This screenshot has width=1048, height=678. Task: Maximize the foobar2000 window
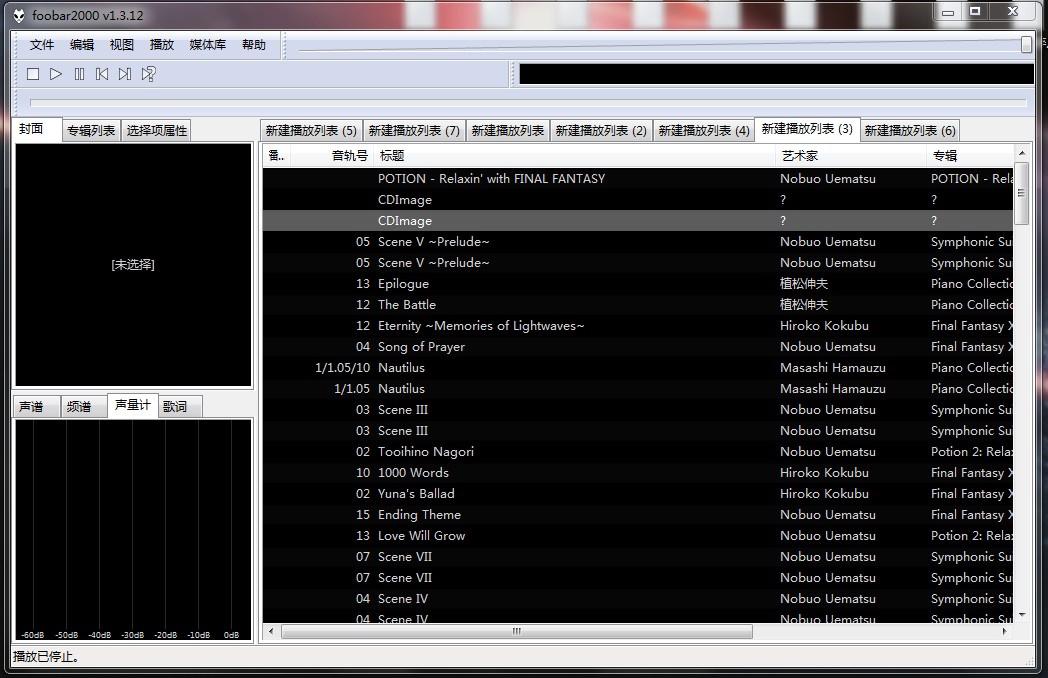coord(975,12)
